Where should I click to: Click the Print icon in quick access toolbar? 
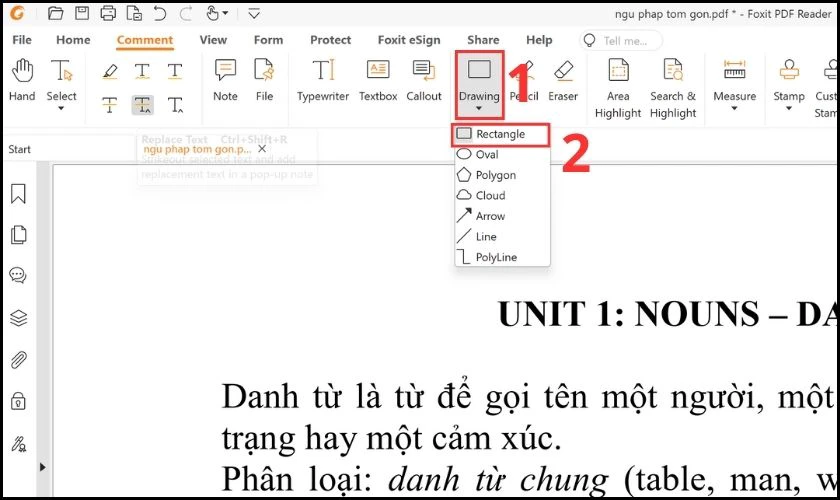[x=108, y=13]
